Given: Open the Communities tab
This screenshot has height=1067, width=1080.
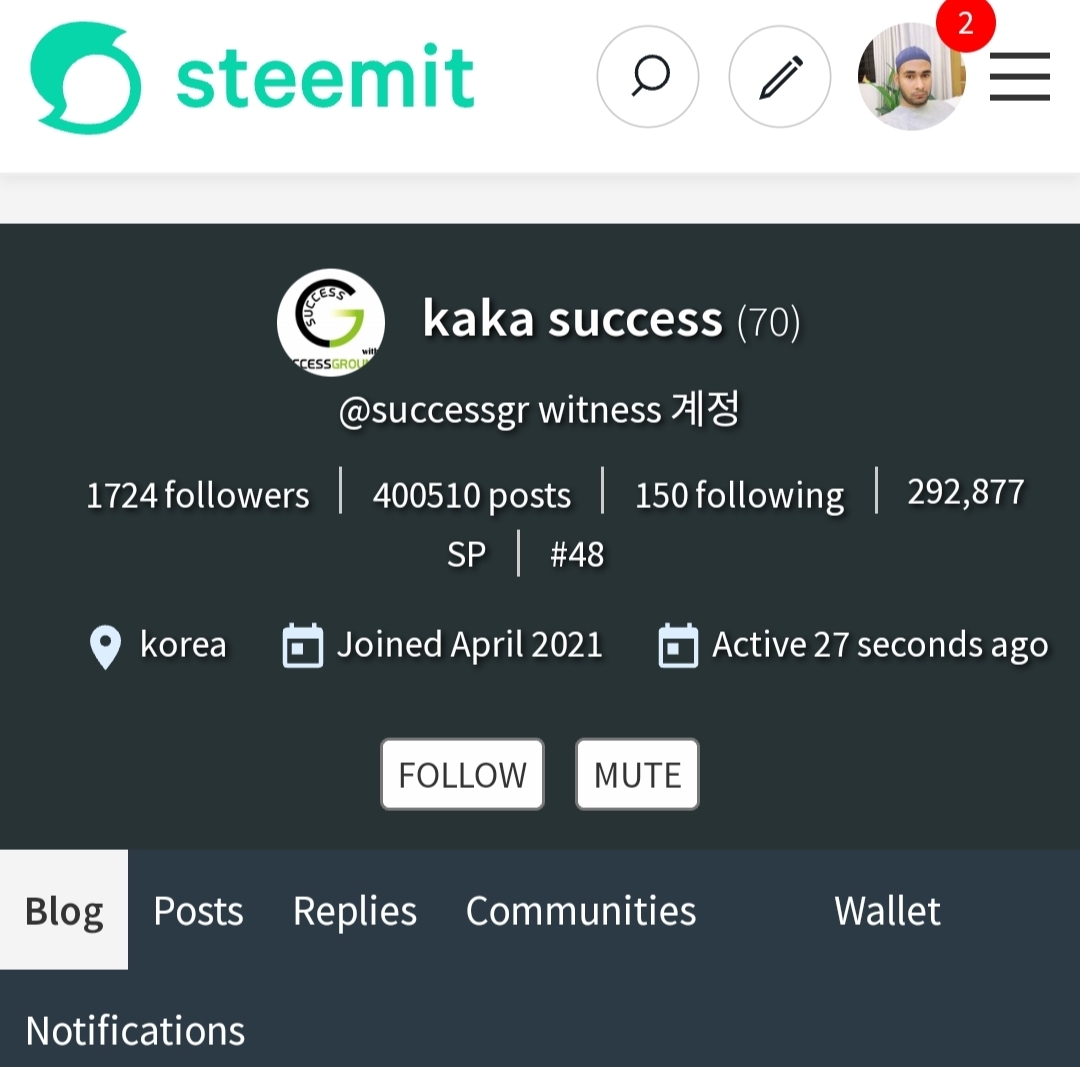Looking at the screenshot, I should click(581, 910).
